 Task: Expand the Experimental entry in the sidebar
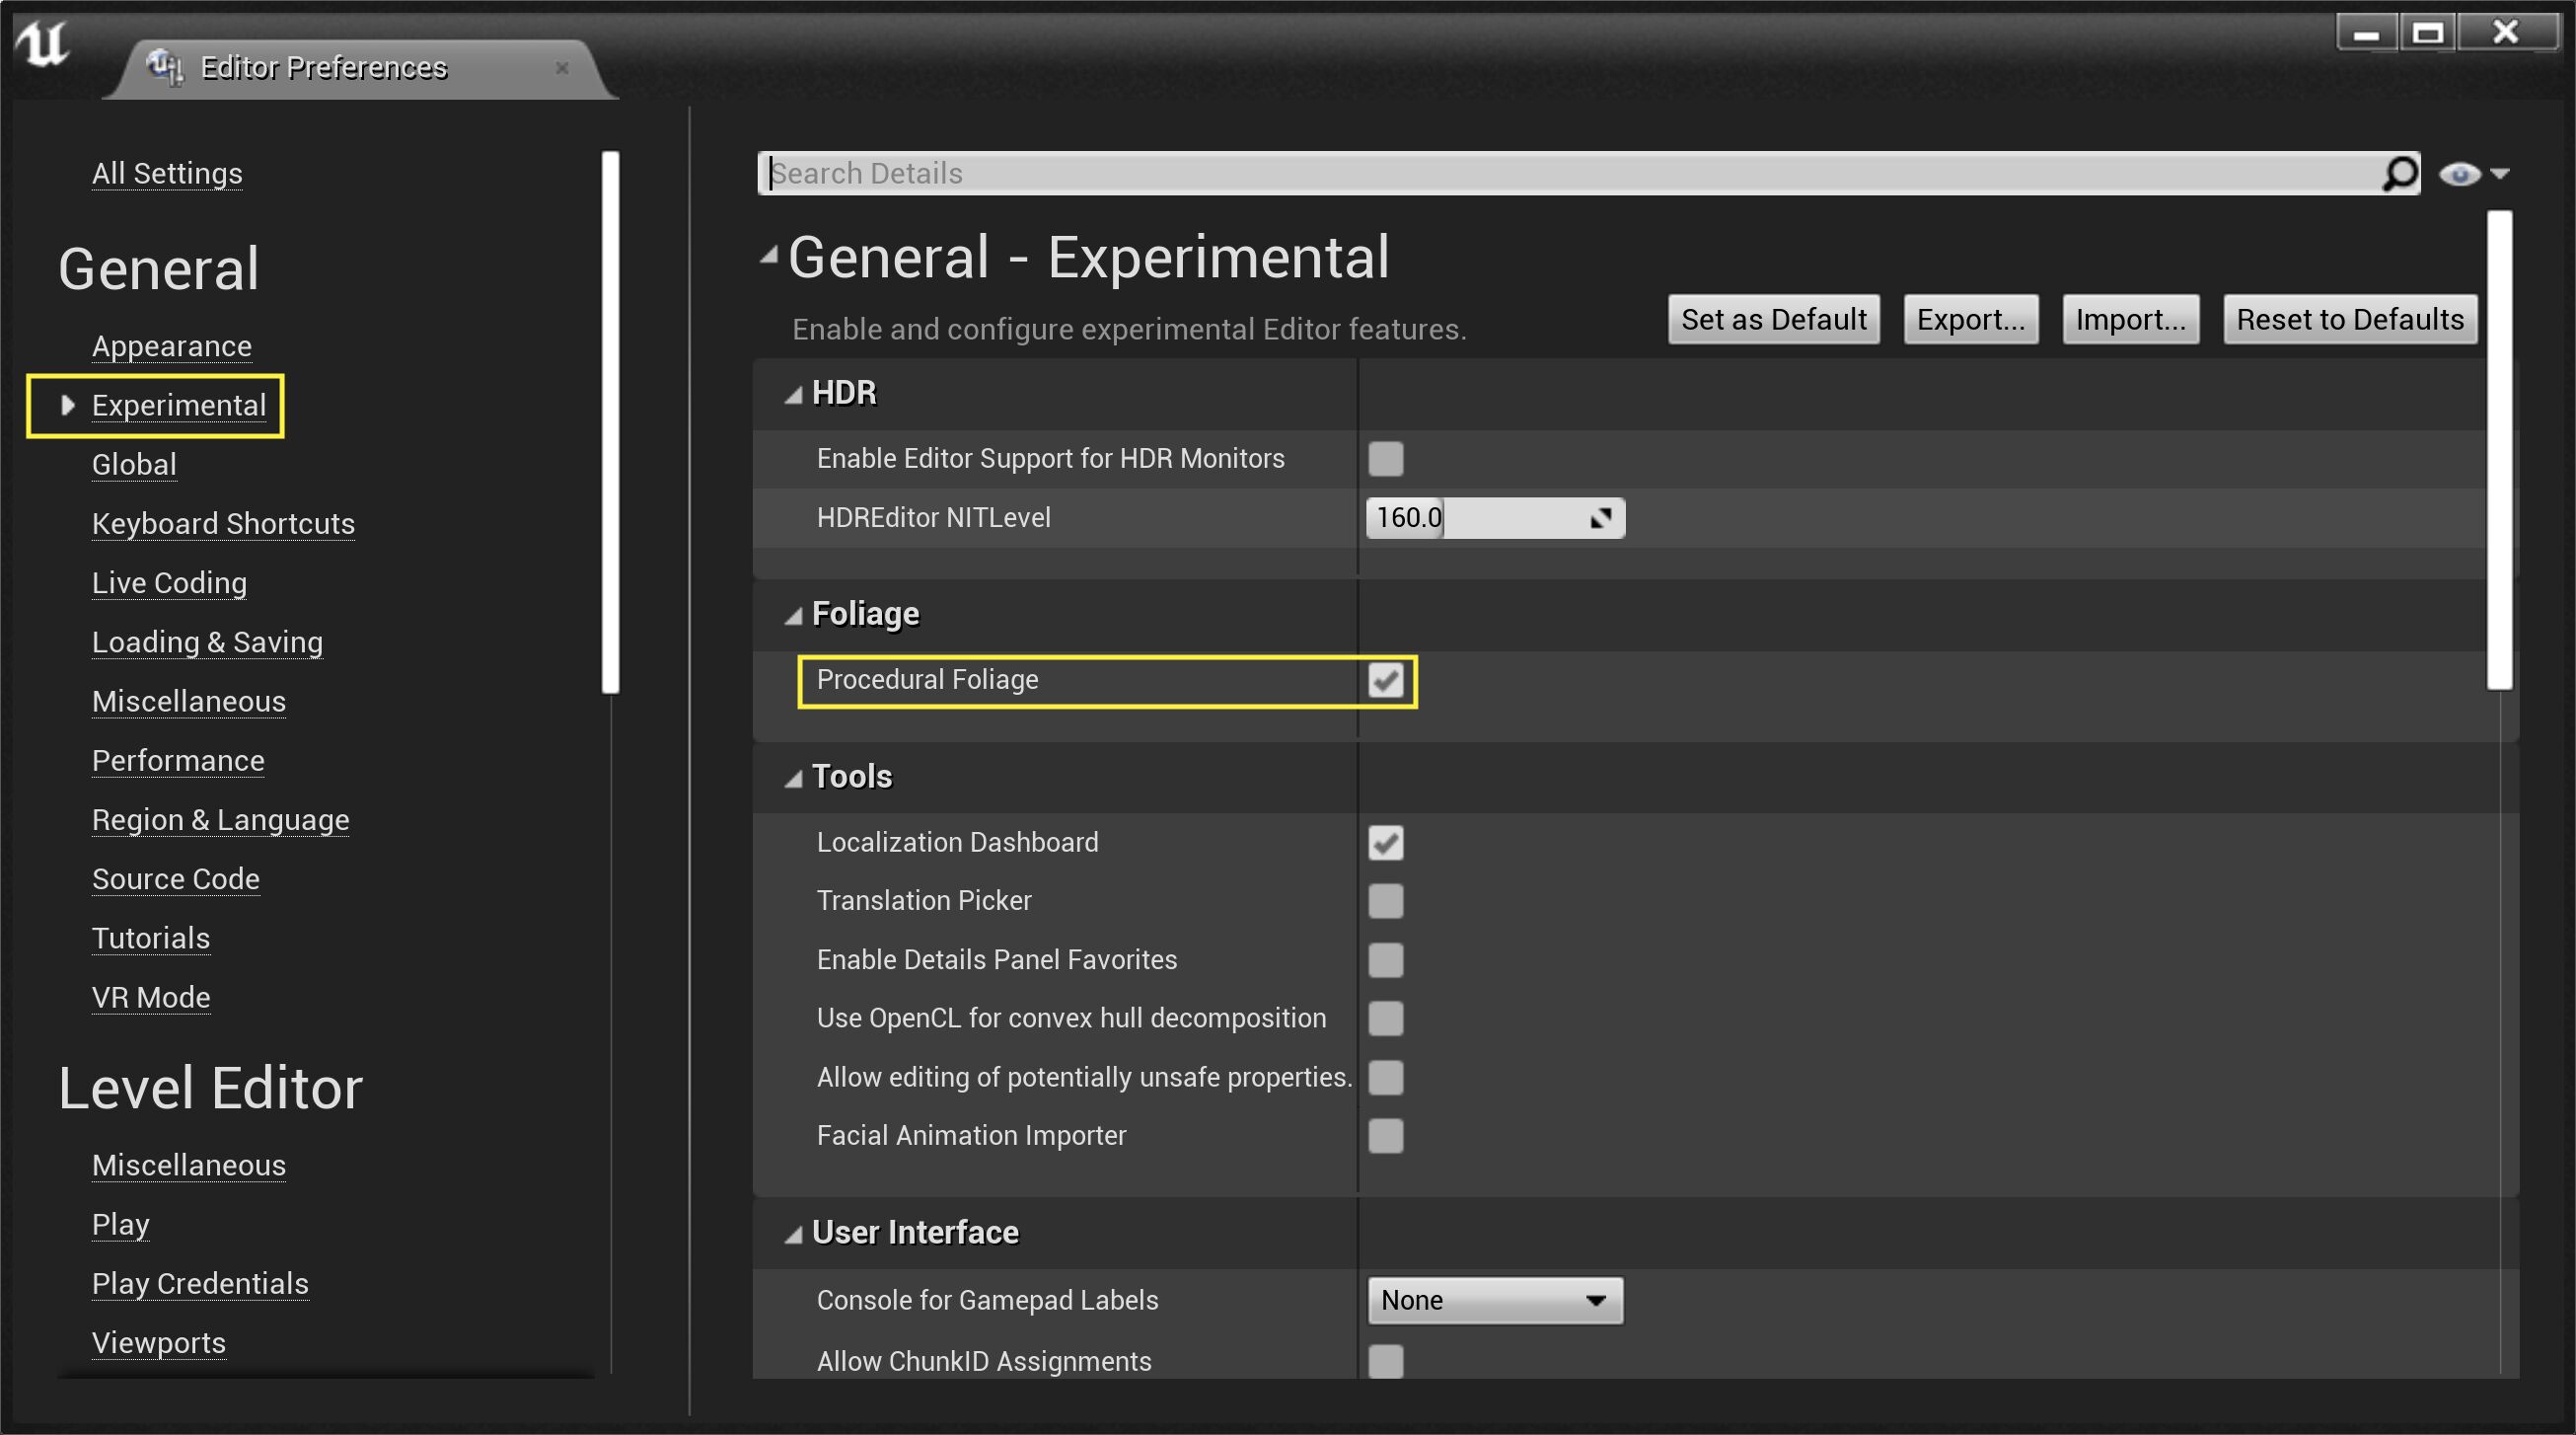point(66,405)
